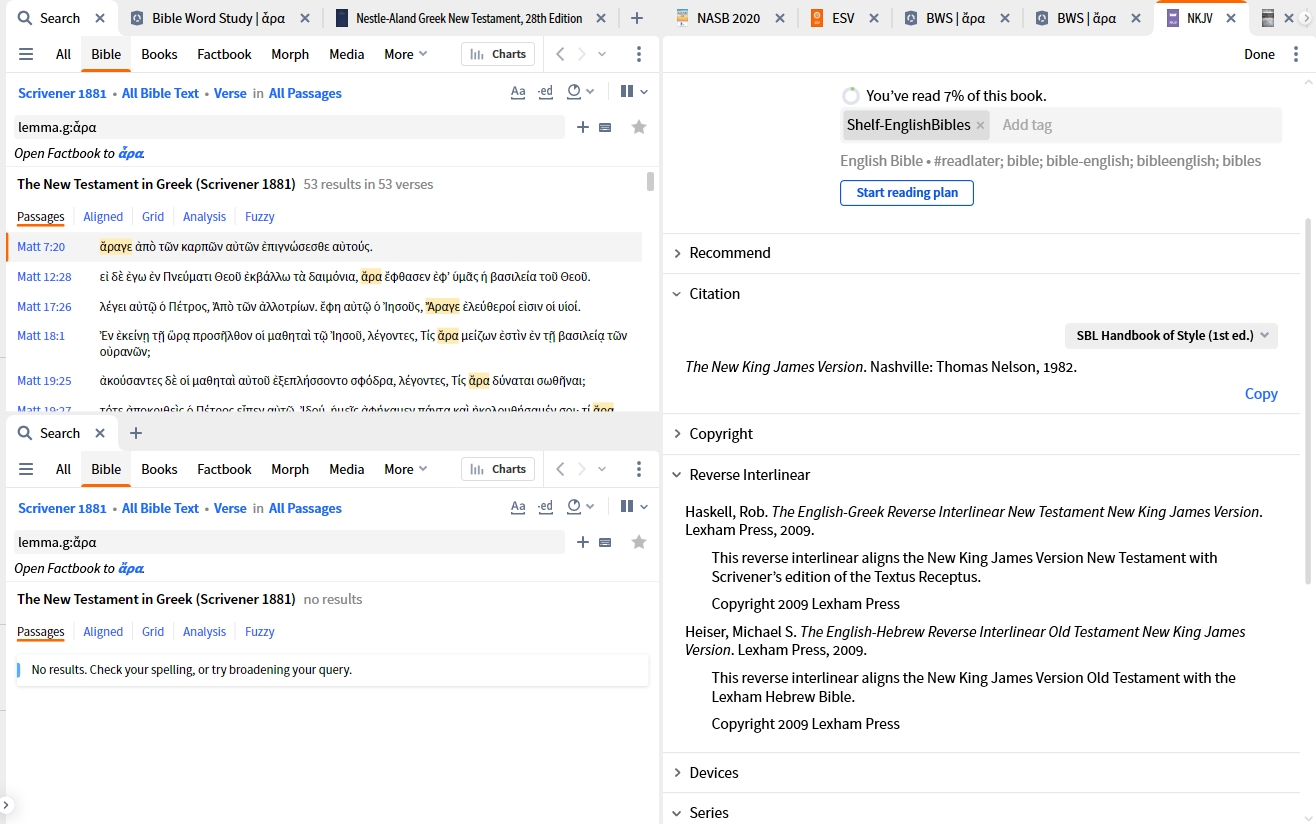
Task: Toggle Match all word forms in upper search panel
Action: tap(545, 92)
